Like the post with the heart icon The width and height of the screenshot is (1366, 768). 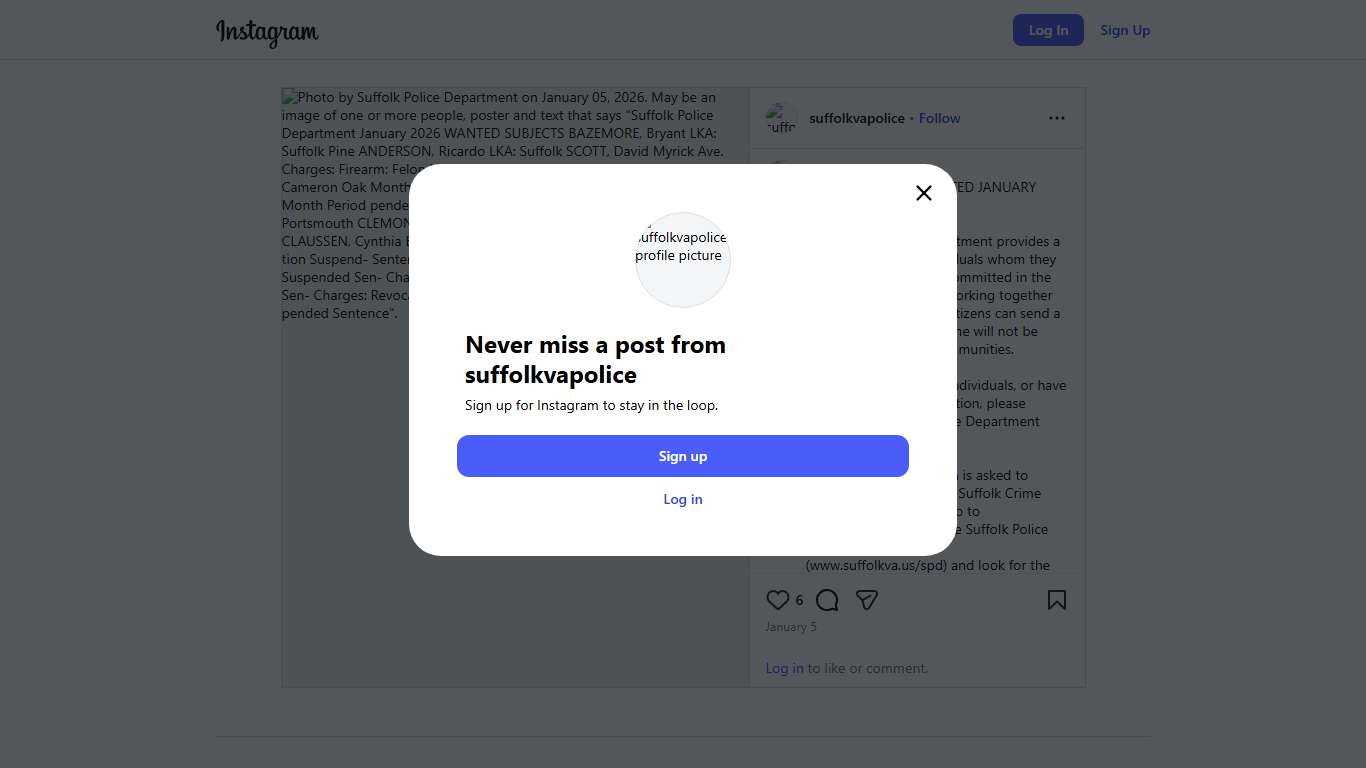[x=777, y=600]
